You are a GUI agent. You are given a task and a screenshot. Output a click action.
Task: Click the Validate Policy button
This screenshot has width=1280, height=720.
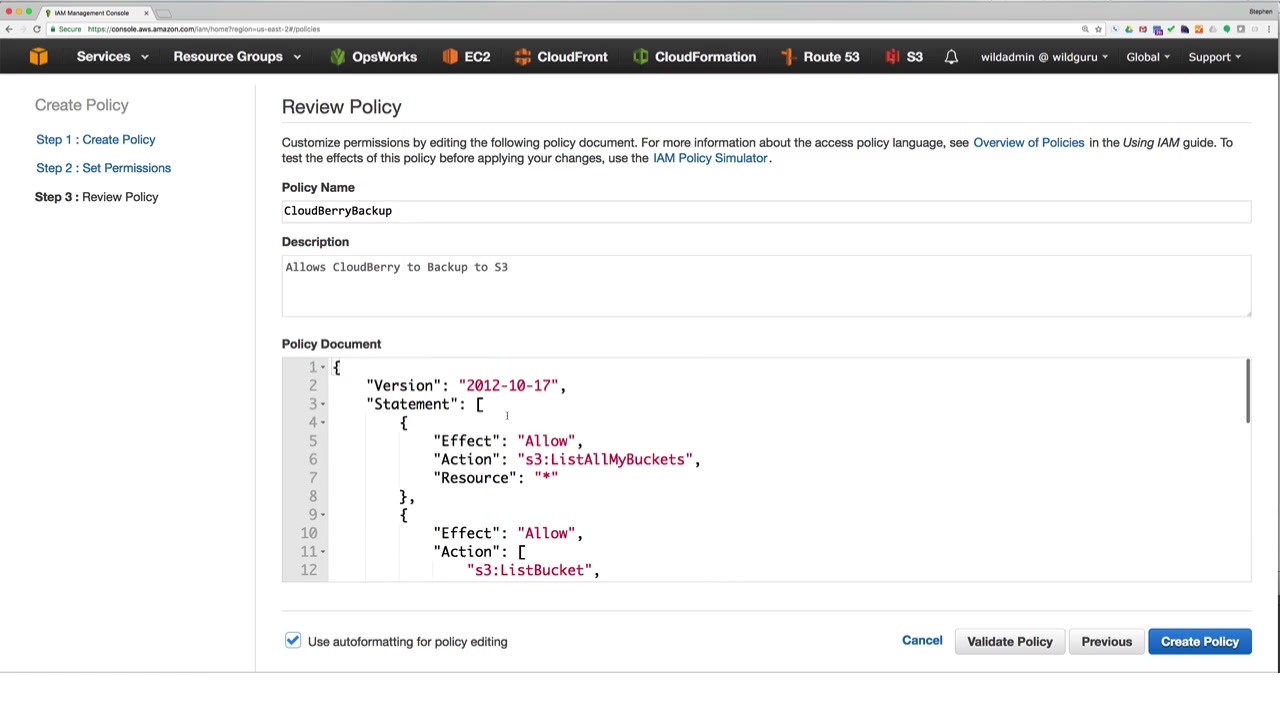tap(1009, 642)
